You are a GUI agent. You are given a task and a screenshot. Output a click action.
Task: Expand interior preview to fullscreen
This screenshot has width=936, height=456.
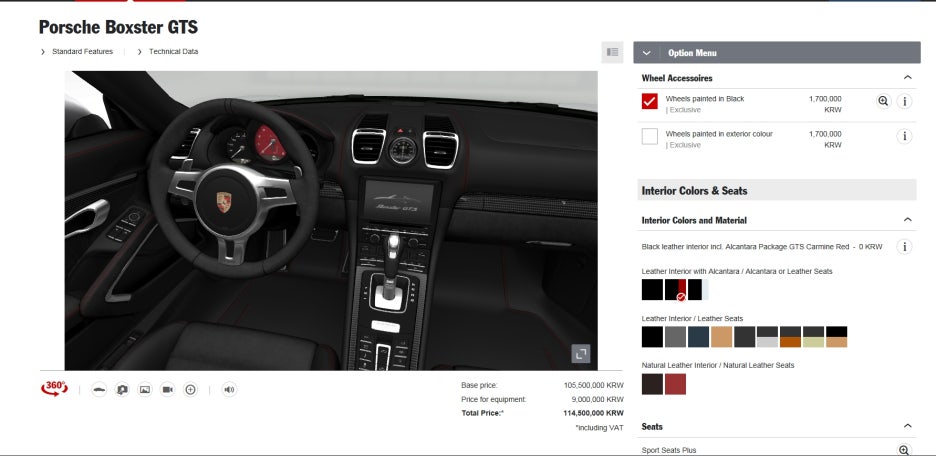click(x=581, y=353)
